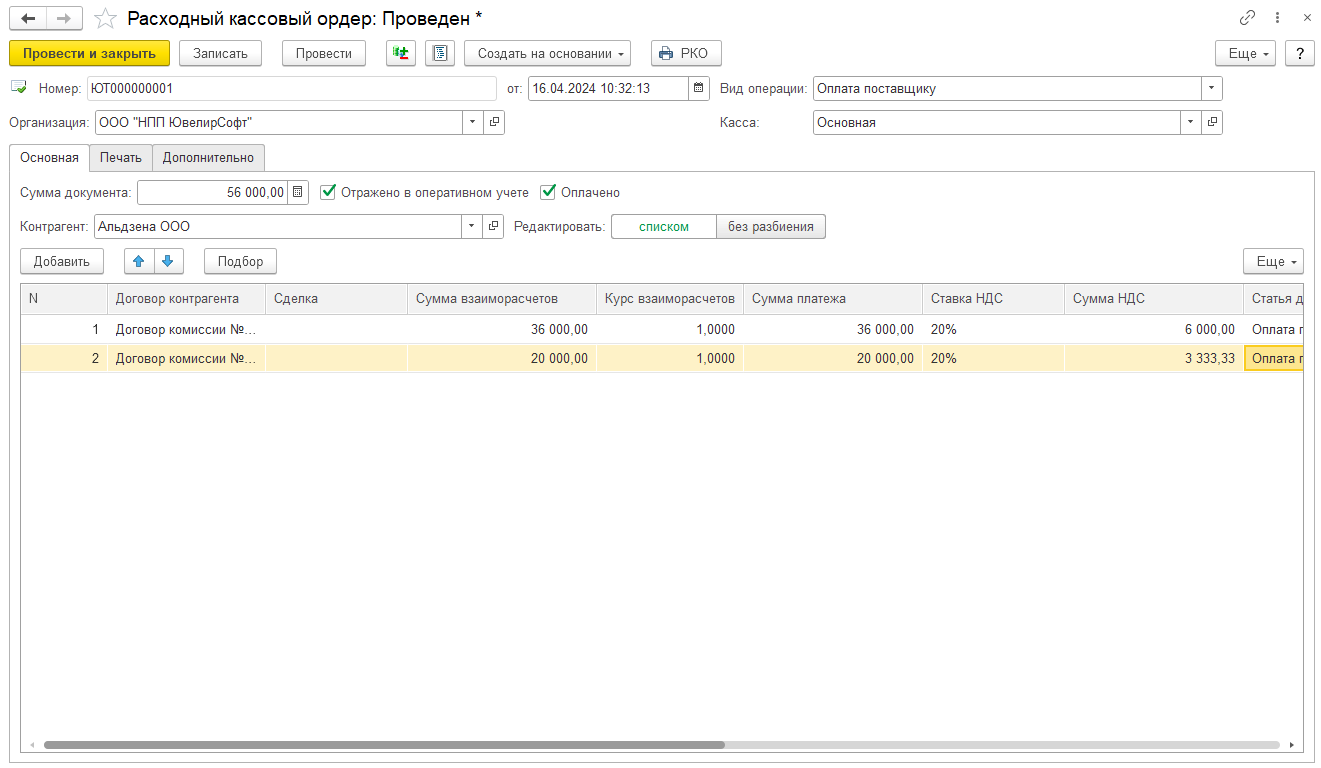1321x768 pixels.
Task: Click the Сумма платежа column header
Action: pos(833,298)
